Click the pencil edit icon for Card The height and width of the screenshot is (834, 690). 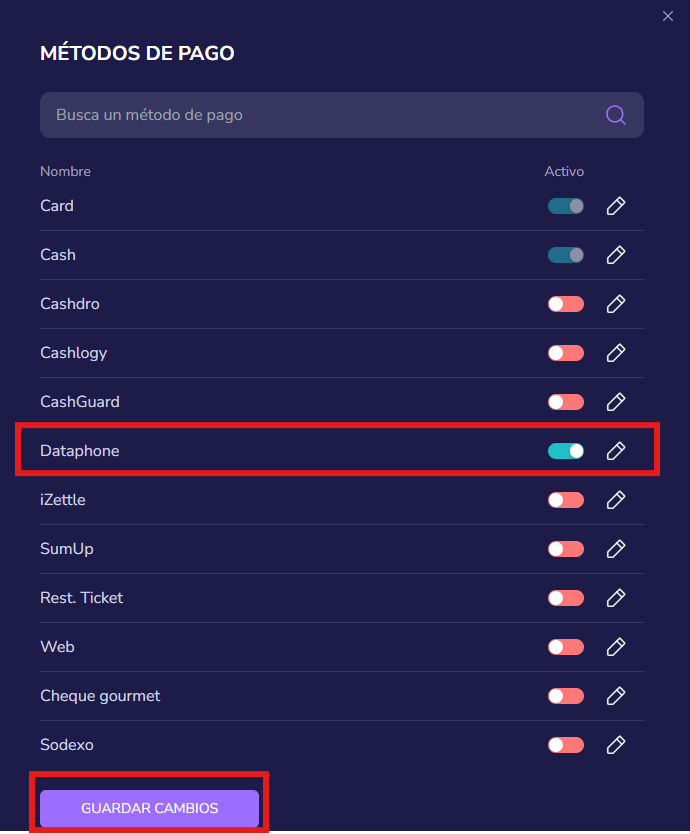pyautogui.click(x=616, y=206)
